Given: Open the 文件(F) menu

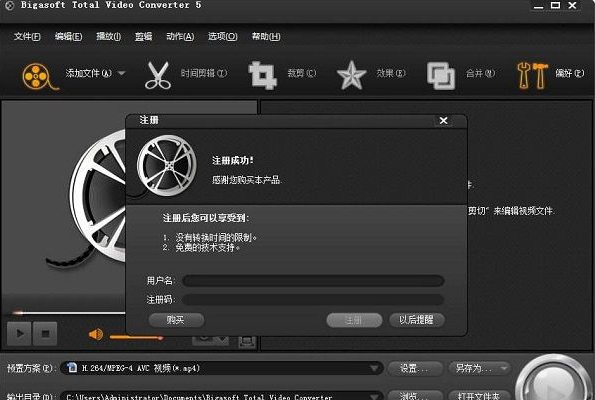Looking at the screenshot, I should [x=27, y=36].
